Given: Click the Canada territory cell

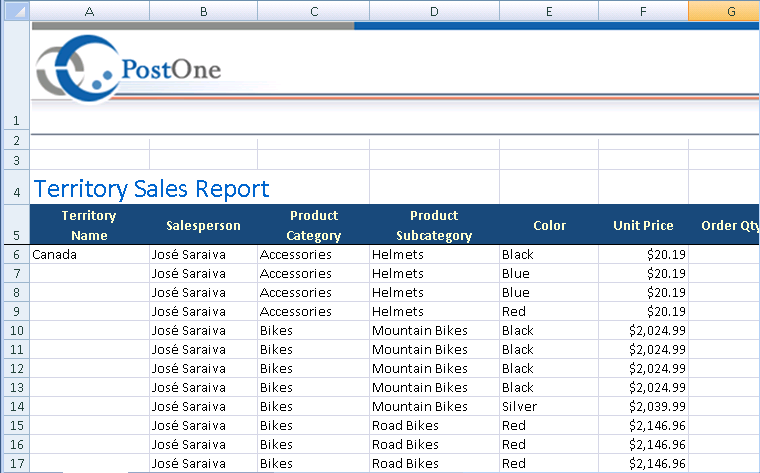Looking at the screenshot, I should click(90, 254).
